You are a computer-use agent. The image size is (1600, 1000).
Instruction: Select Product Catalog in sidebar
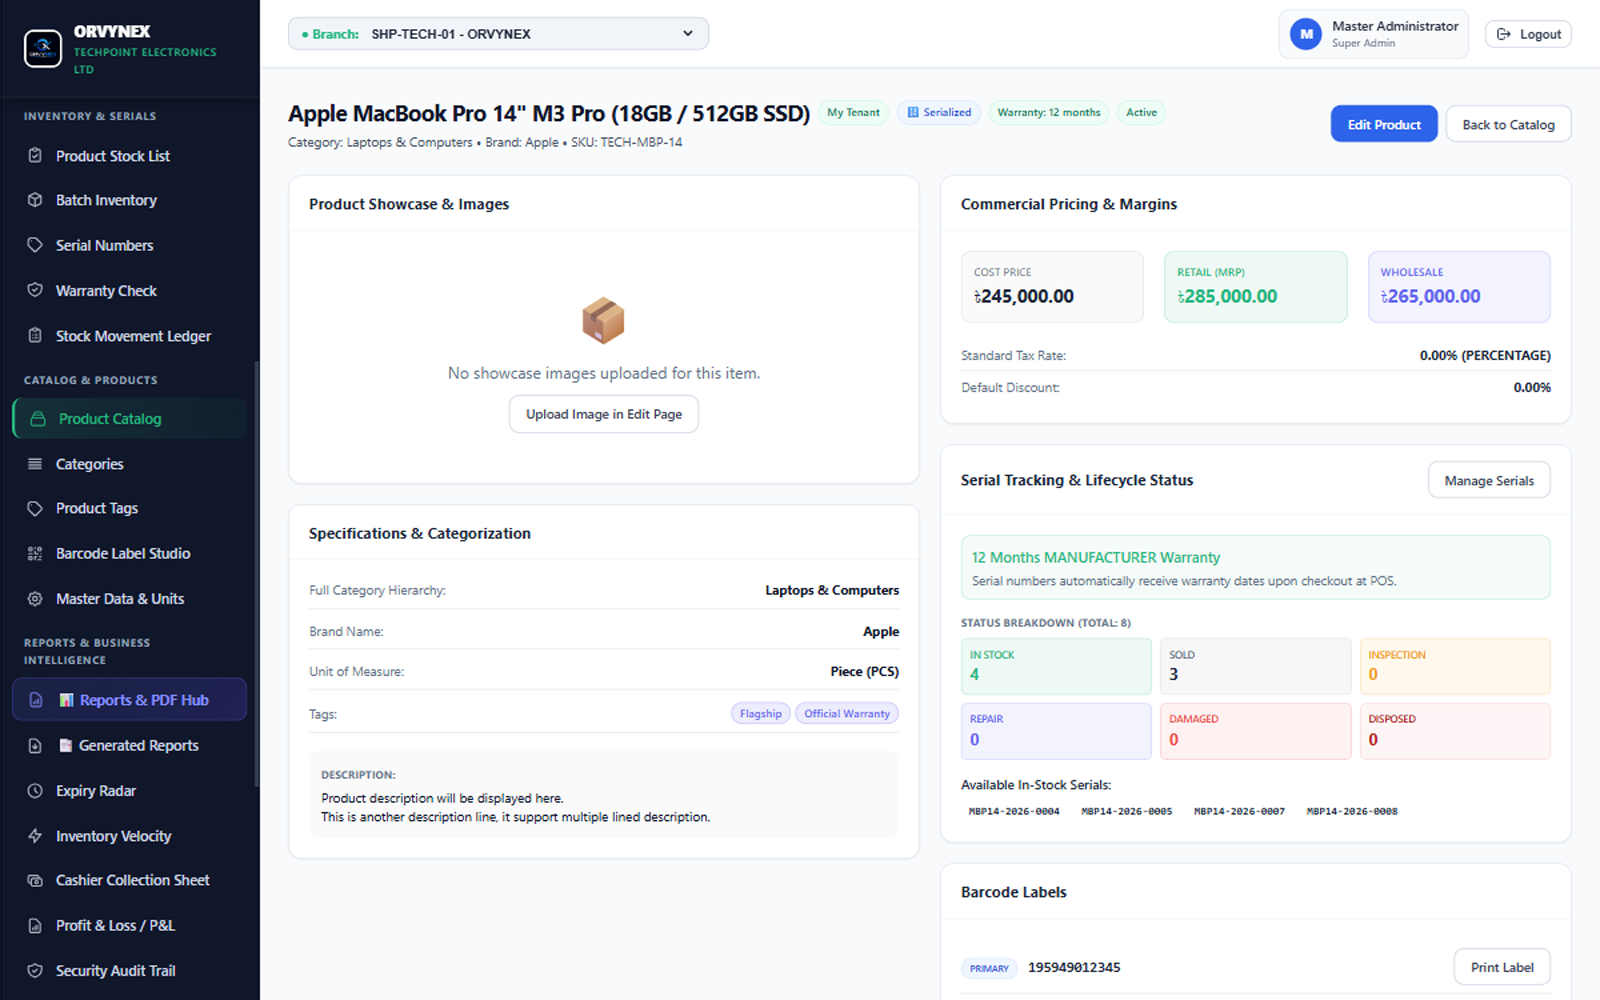coord(129,419)
